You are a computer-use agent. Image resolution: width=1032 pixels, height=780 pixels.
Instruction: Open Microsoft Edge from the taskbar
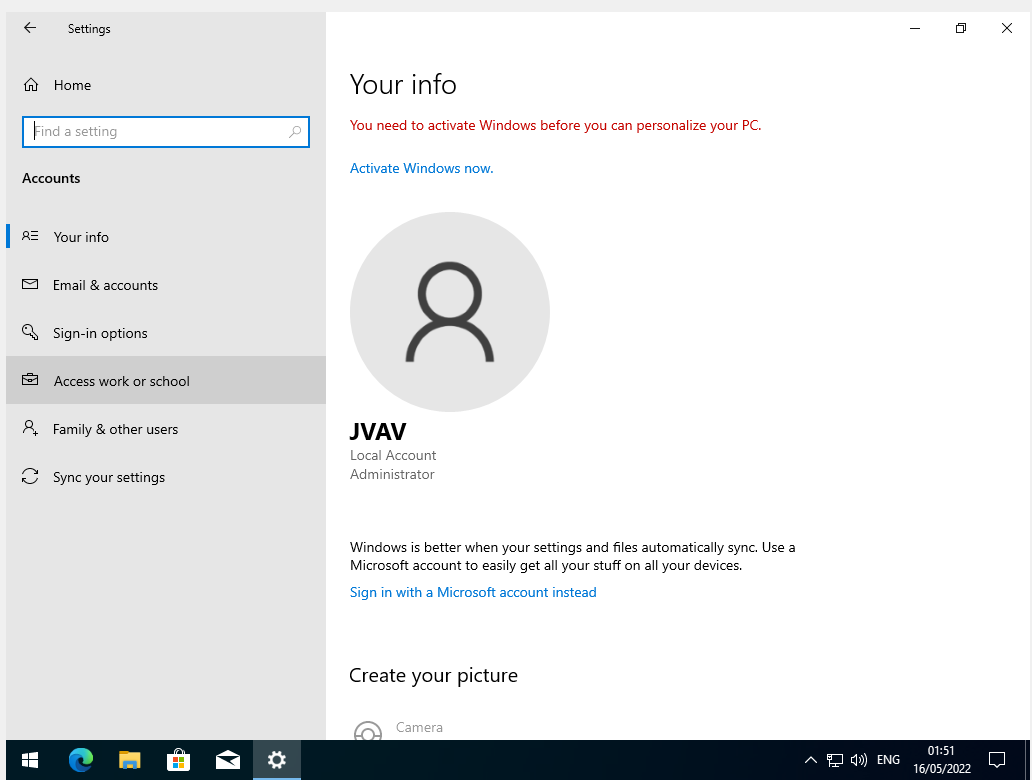80,760
